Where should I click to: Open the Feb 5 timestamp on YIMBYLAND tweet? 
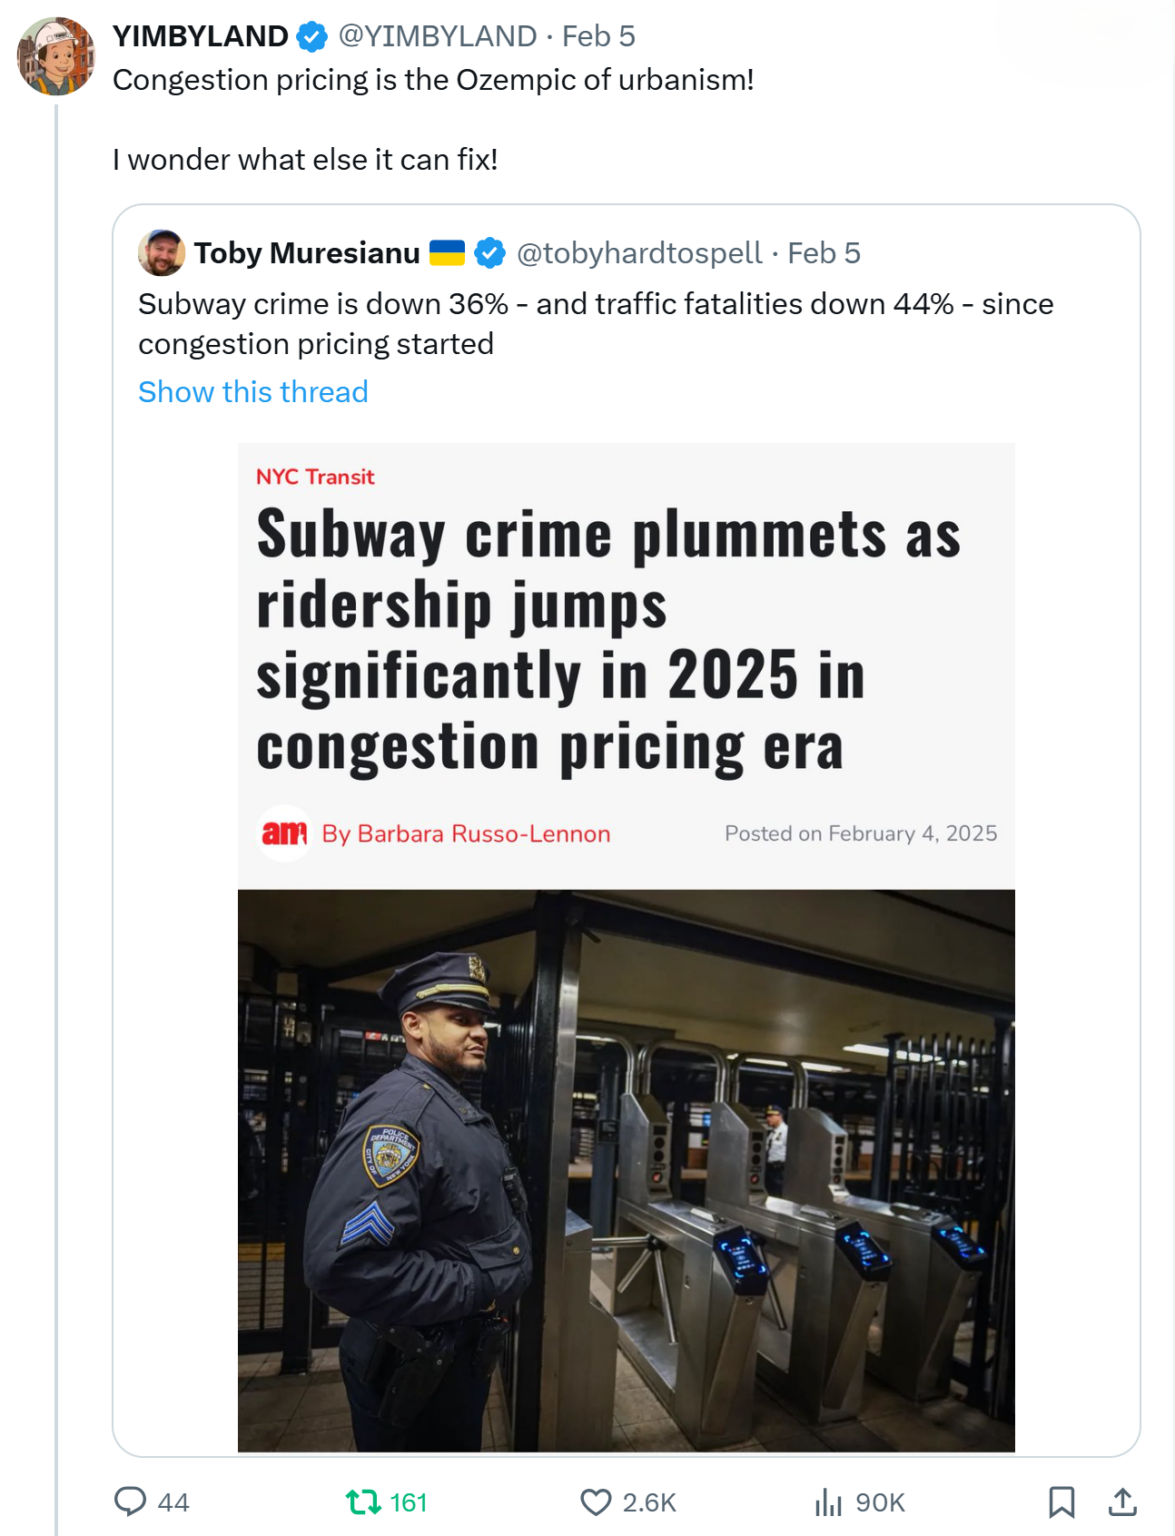[598, 36]
